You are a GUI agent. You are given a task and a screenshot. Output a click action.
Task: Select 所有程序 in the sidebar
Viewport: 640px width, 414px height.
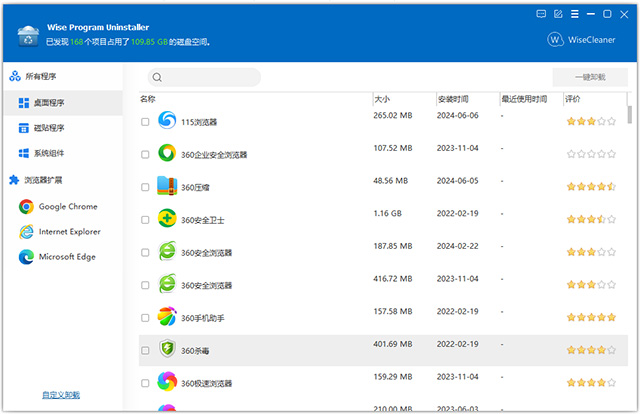(x=33, y=76)
